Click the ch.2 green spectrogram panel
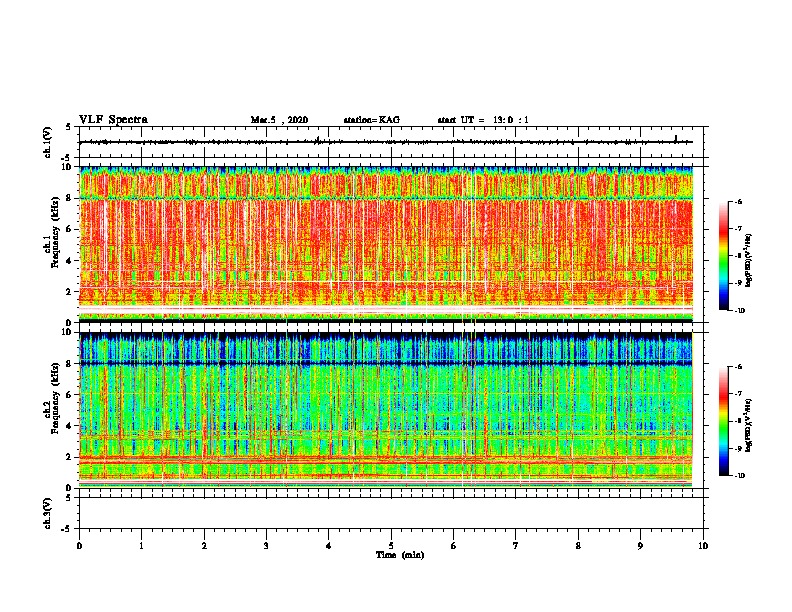 coord(386,410)
